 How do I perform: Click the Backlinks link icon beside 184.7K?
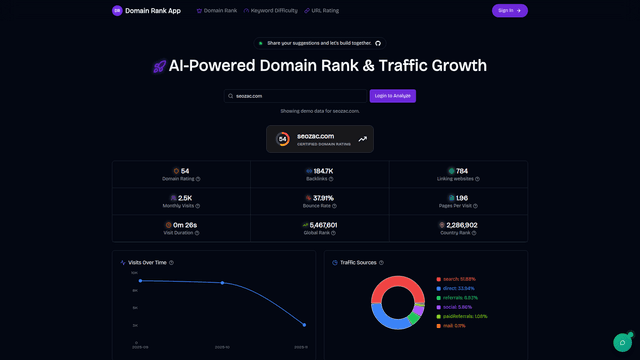point(309,171)
